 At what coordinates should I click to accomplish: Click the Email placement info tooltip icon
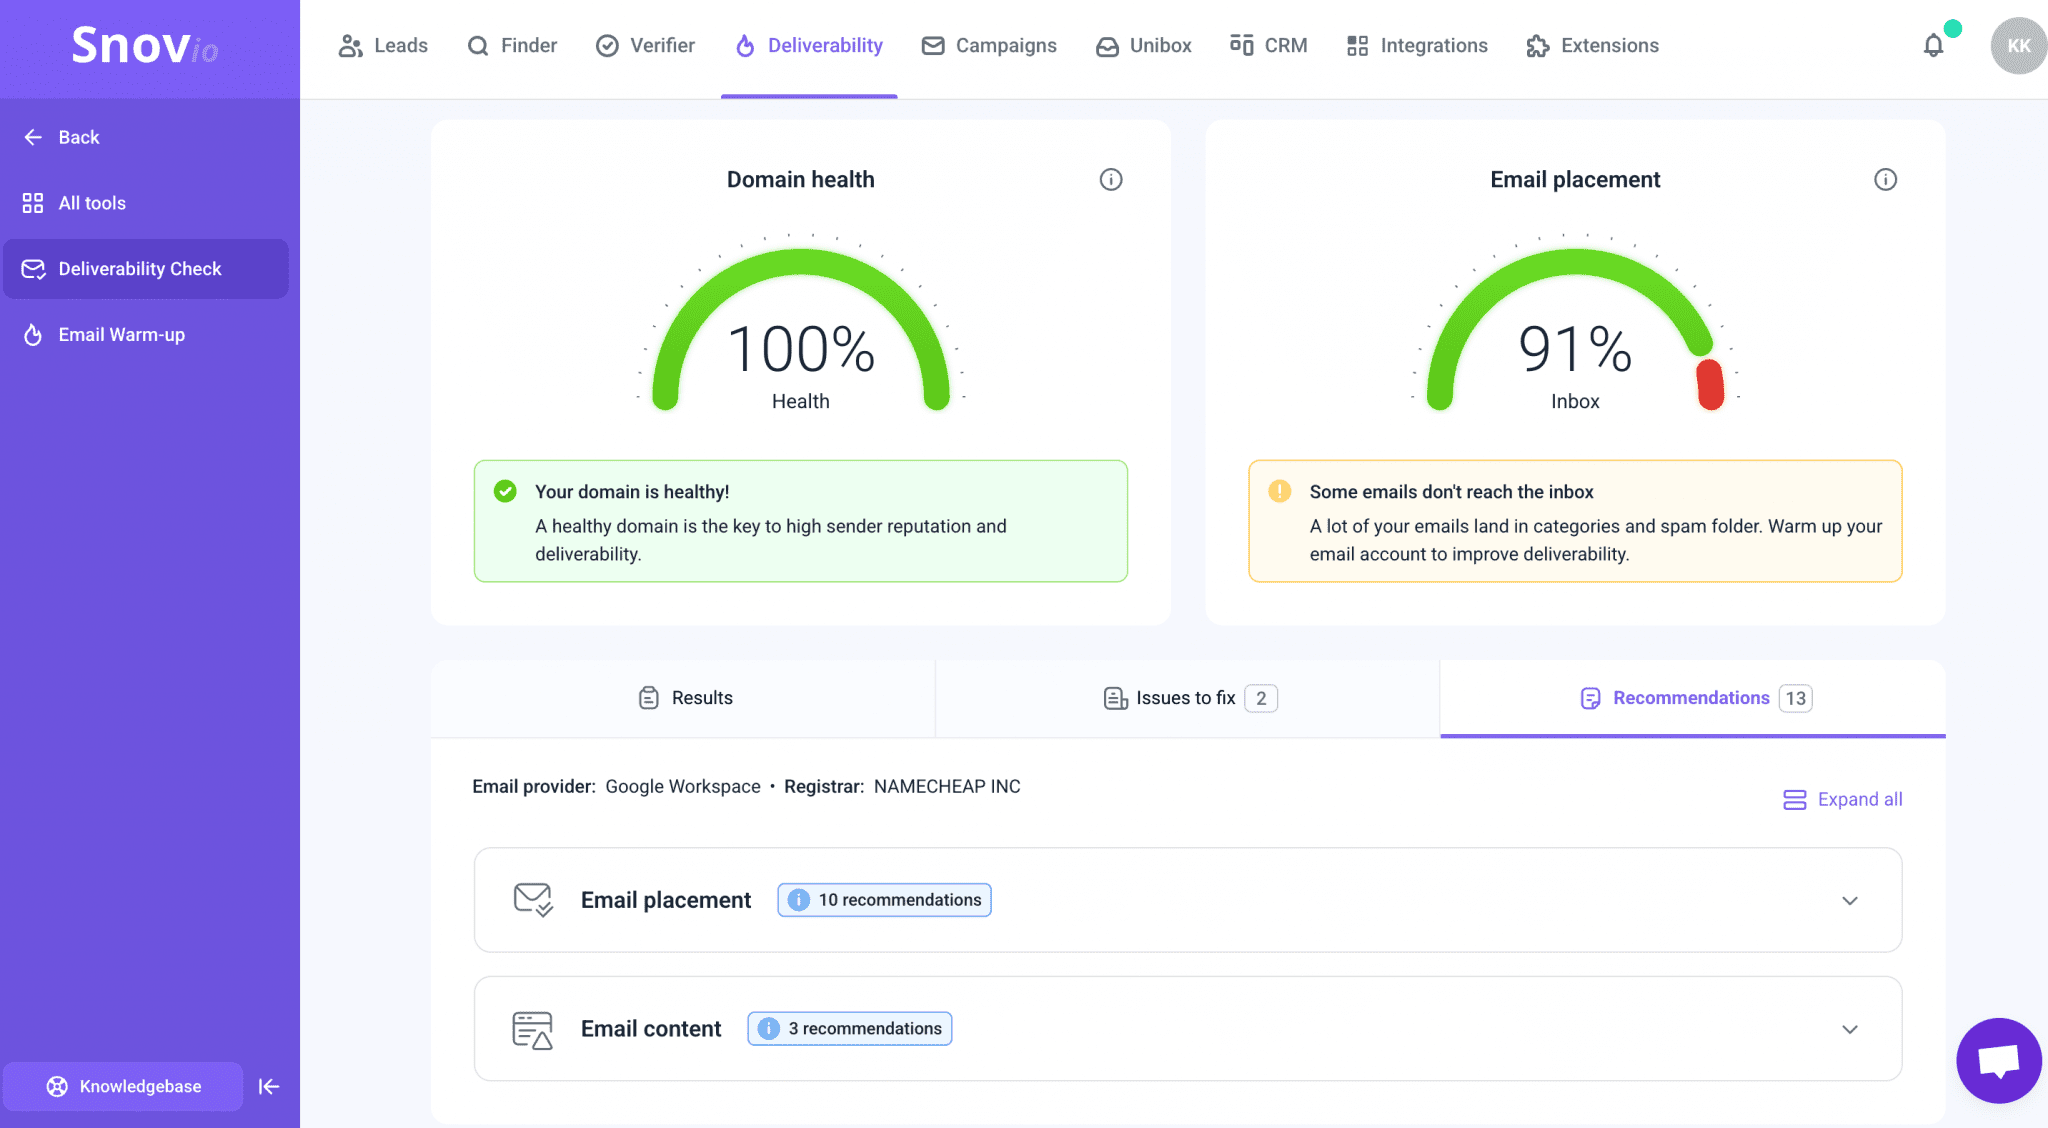point(1886,180)
